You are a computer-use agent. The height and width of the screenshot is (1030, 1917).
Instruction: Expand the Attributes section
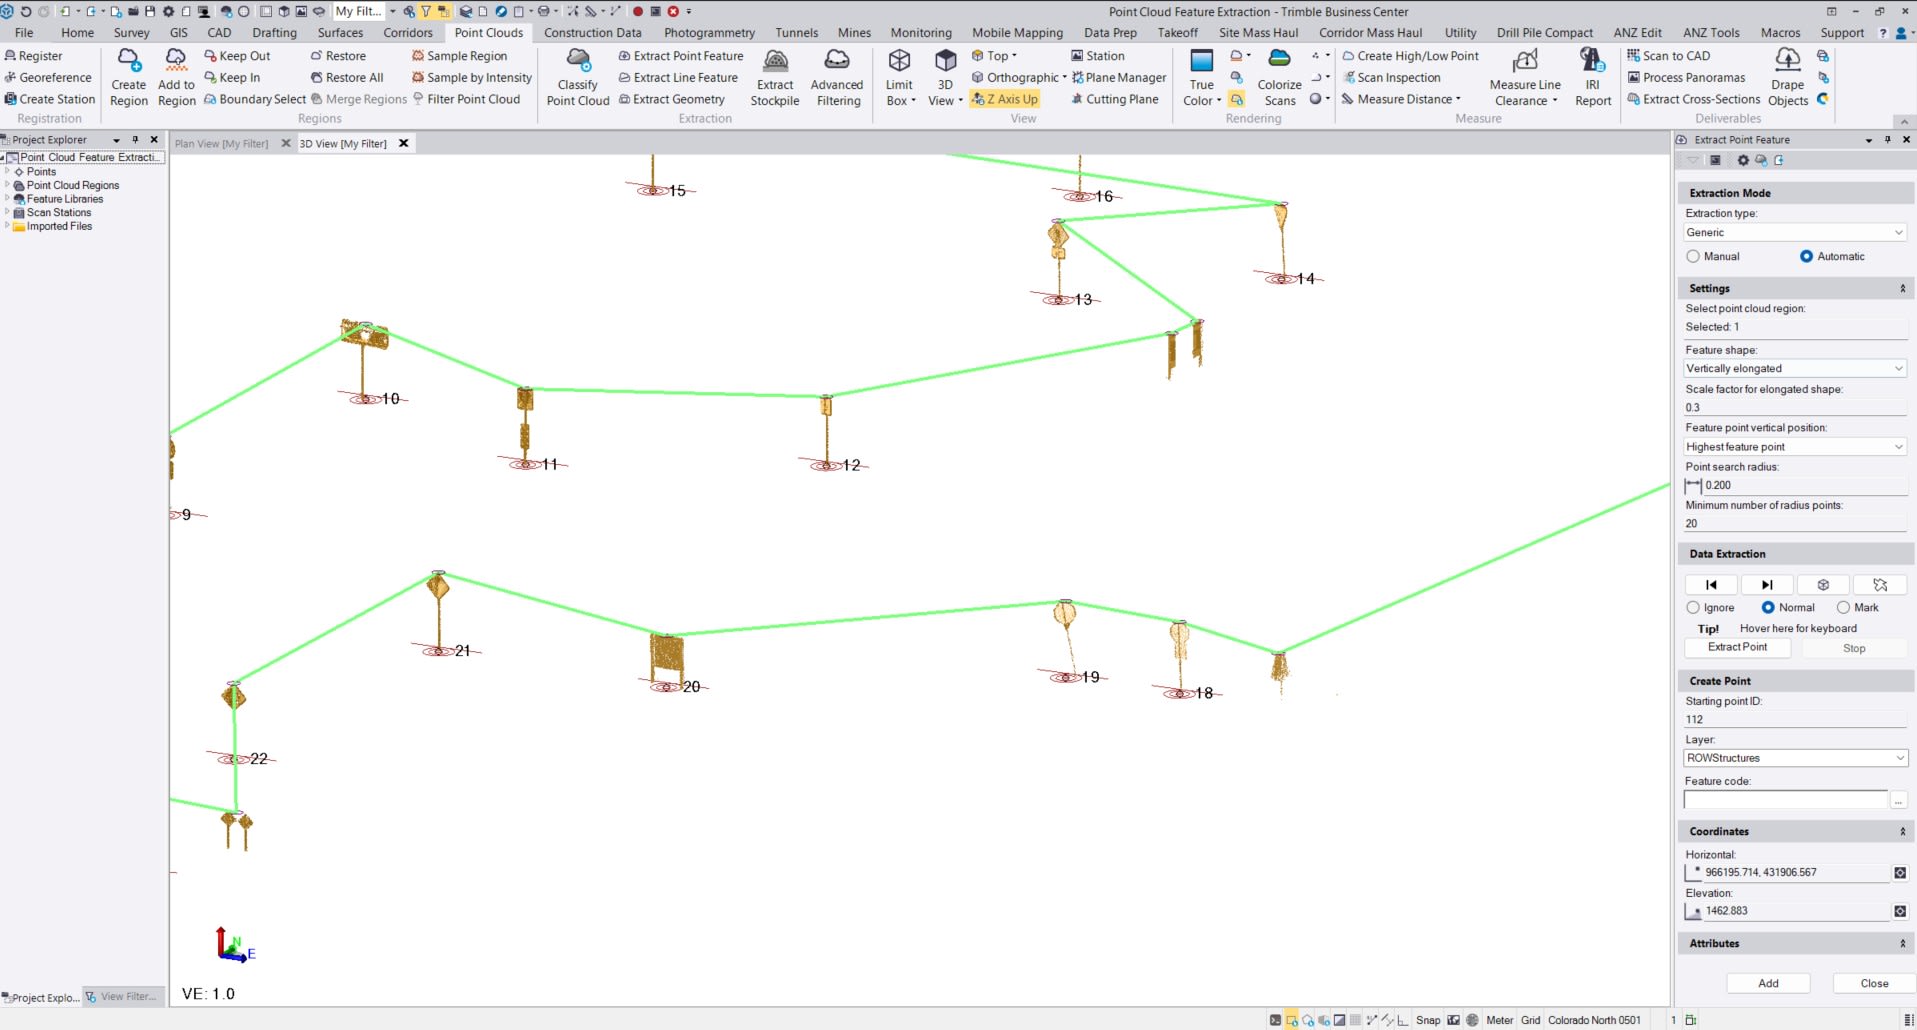coord(1902,944)
